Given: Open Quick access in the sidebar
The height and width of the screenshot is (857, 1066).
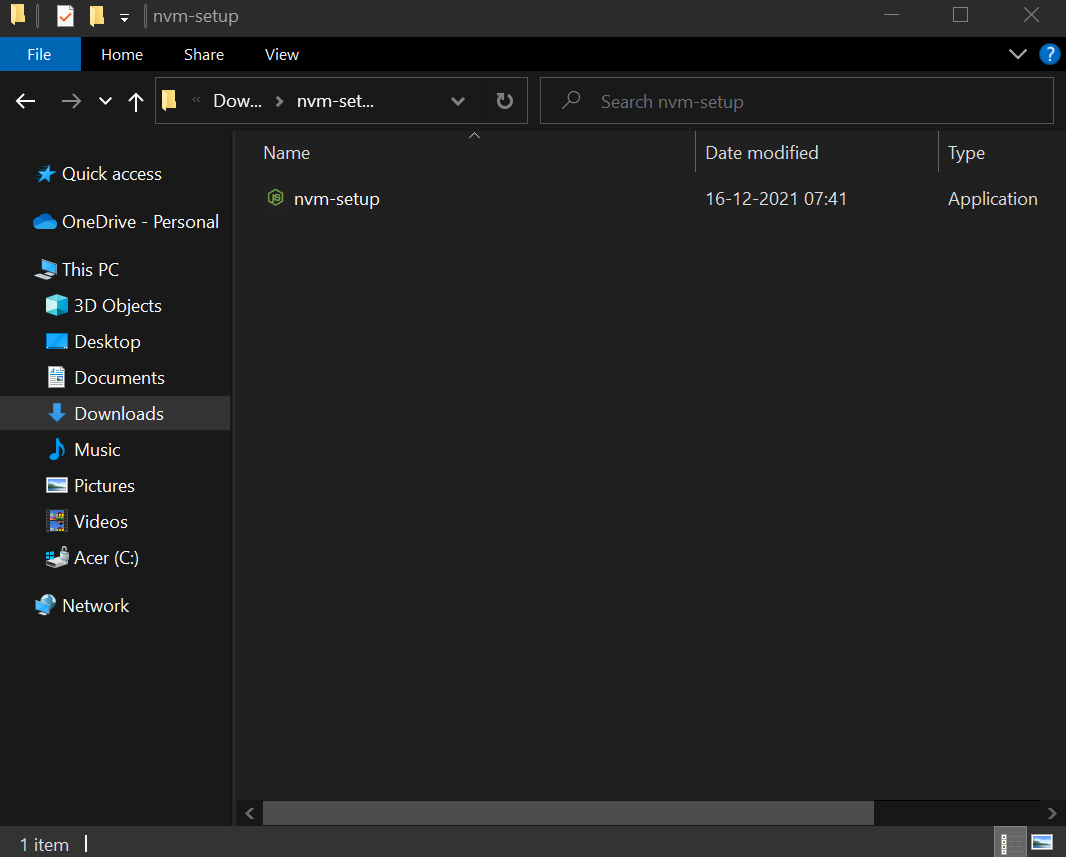Looking at the screenshot, I should pos(111,174).
